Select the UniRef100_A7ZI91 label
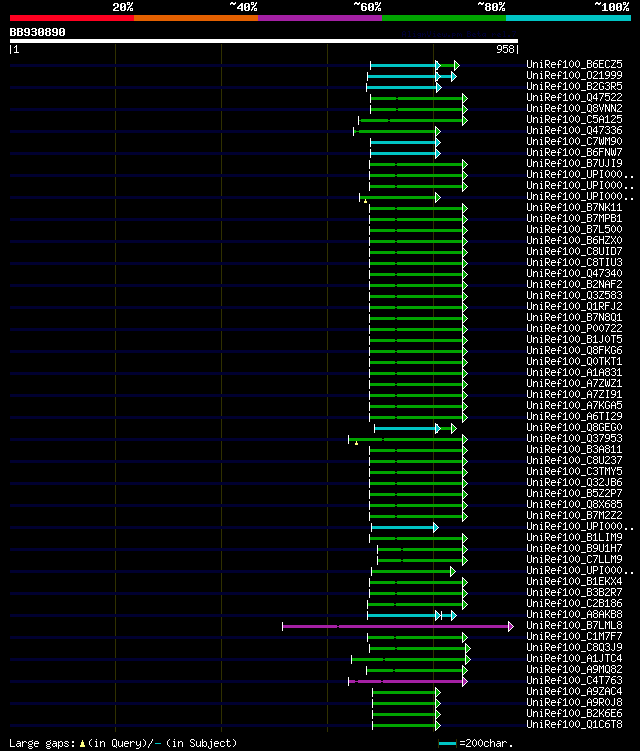Viewport: 640px width, 751px height. [x=574, y=395]
